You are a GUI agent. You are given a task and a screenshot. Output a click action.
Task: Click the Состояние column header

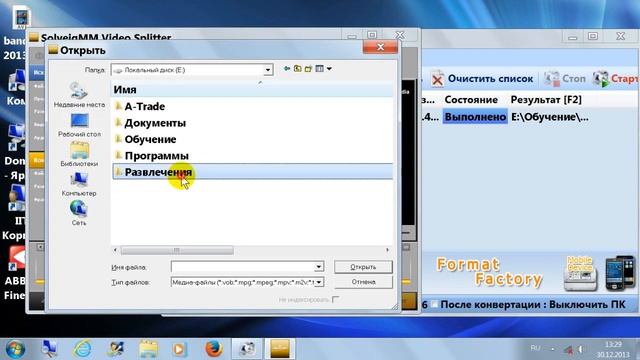coord(471,100)
